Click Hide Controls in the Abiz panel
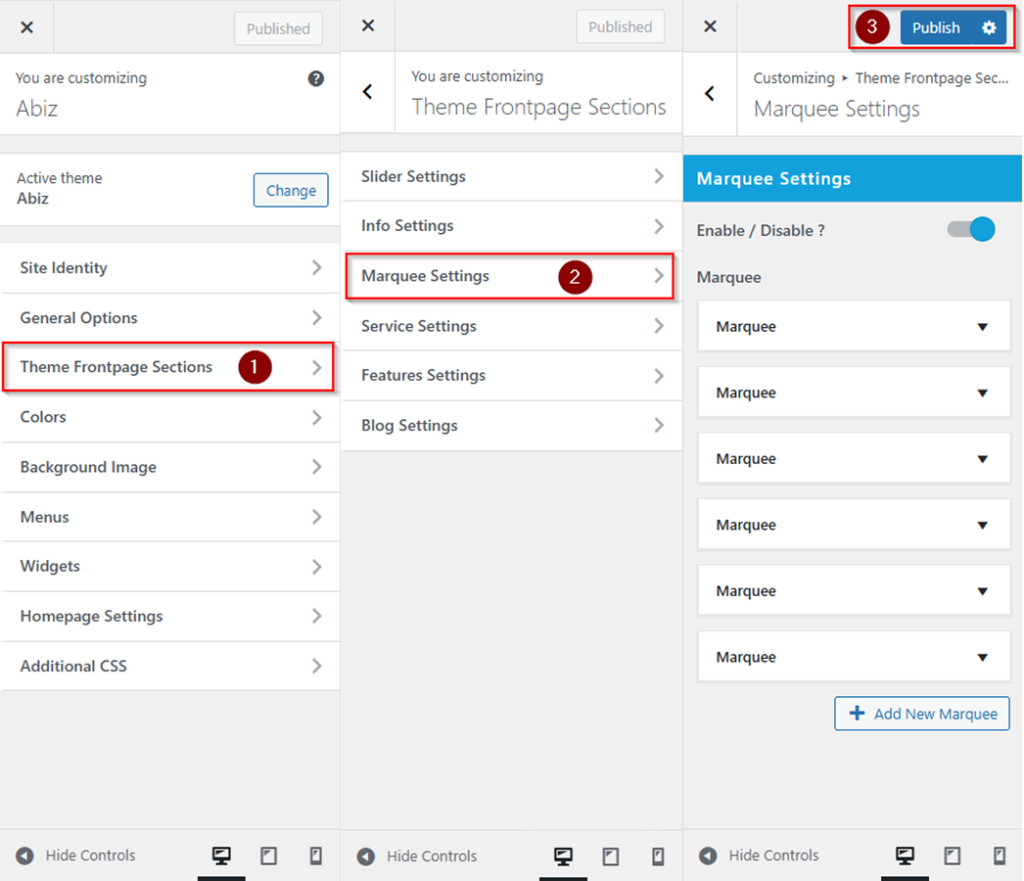This screenshot has height=881, width=1024. pyautogui.click(x=77, y=855)
